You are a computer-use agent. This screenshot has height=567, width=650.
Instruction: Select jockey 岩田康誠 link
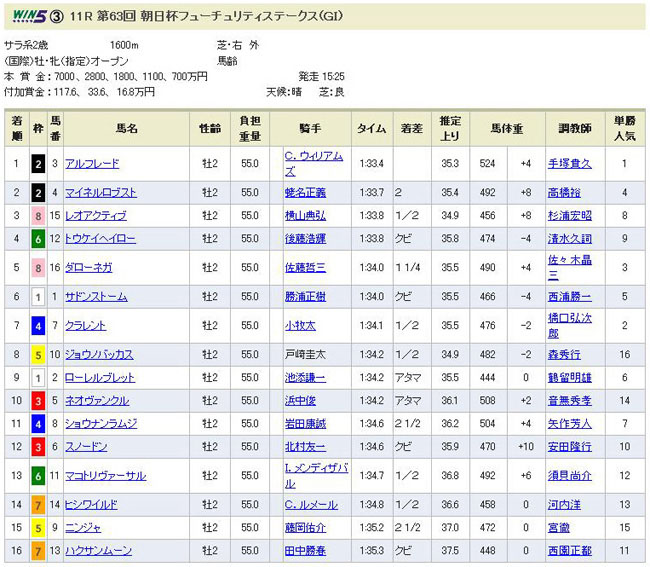(x=305, y=423)
